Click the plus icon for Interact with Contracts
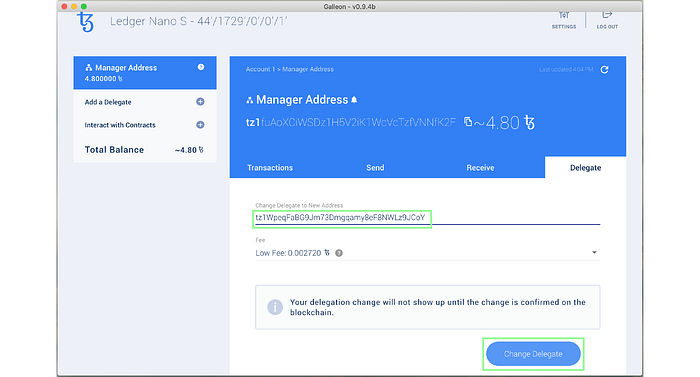The width and height of the screenshot is (700, 377). click(x=200, y=125)
